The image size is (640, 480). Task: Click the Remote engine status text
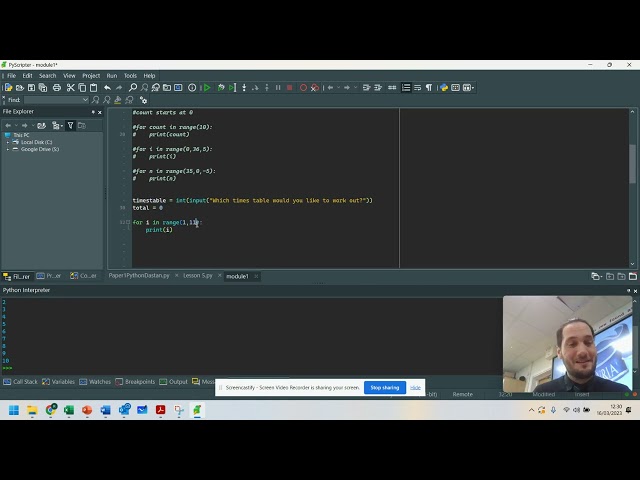tap(462, 394)
